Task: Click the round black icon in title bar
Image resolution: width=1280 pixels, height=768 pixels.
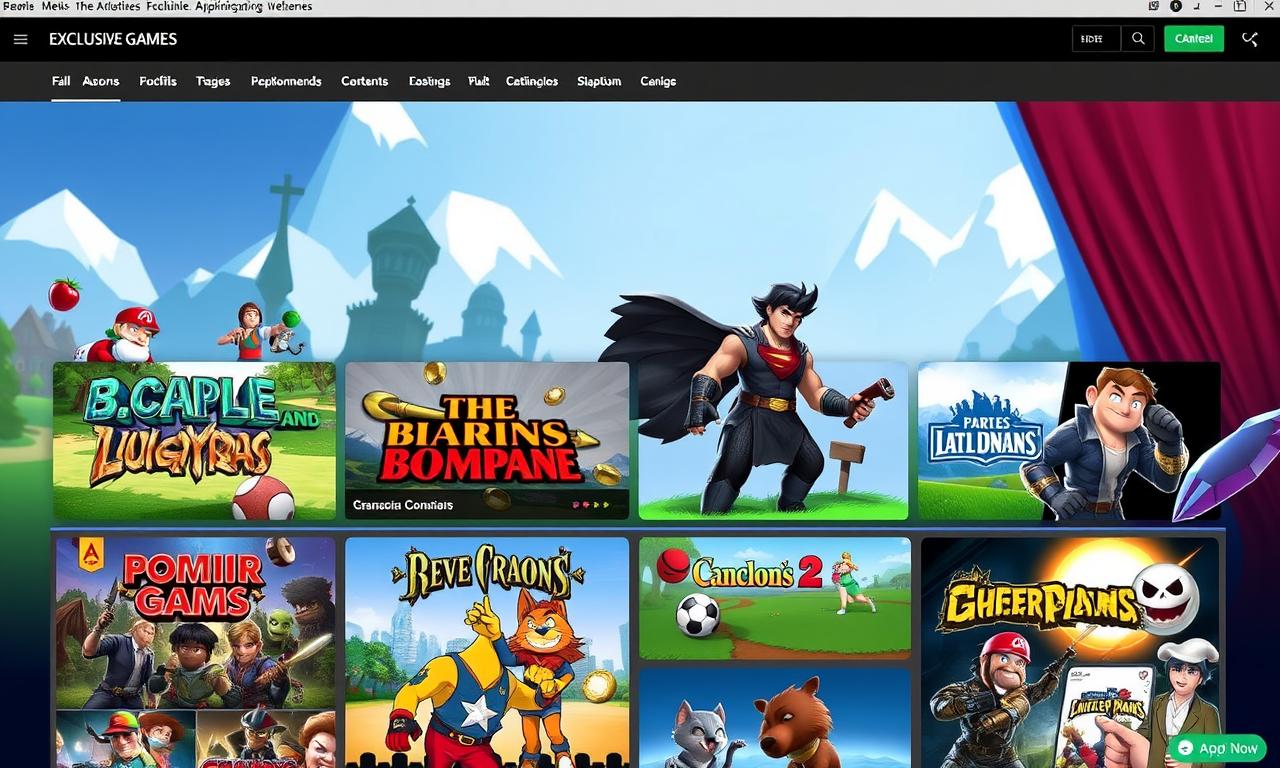Action: pos(1176,6)
